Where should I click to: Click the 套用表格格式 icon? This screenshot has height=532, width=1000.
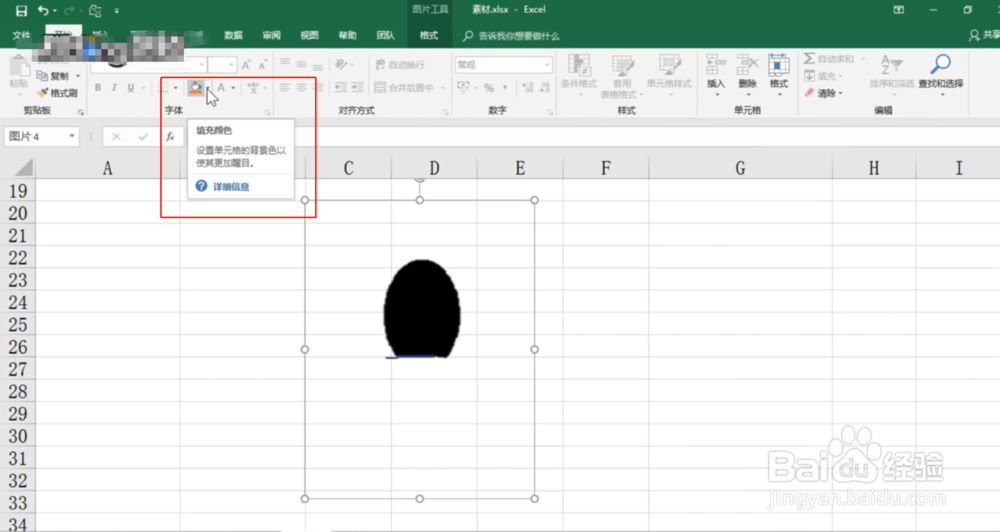(x=622, y=66)
